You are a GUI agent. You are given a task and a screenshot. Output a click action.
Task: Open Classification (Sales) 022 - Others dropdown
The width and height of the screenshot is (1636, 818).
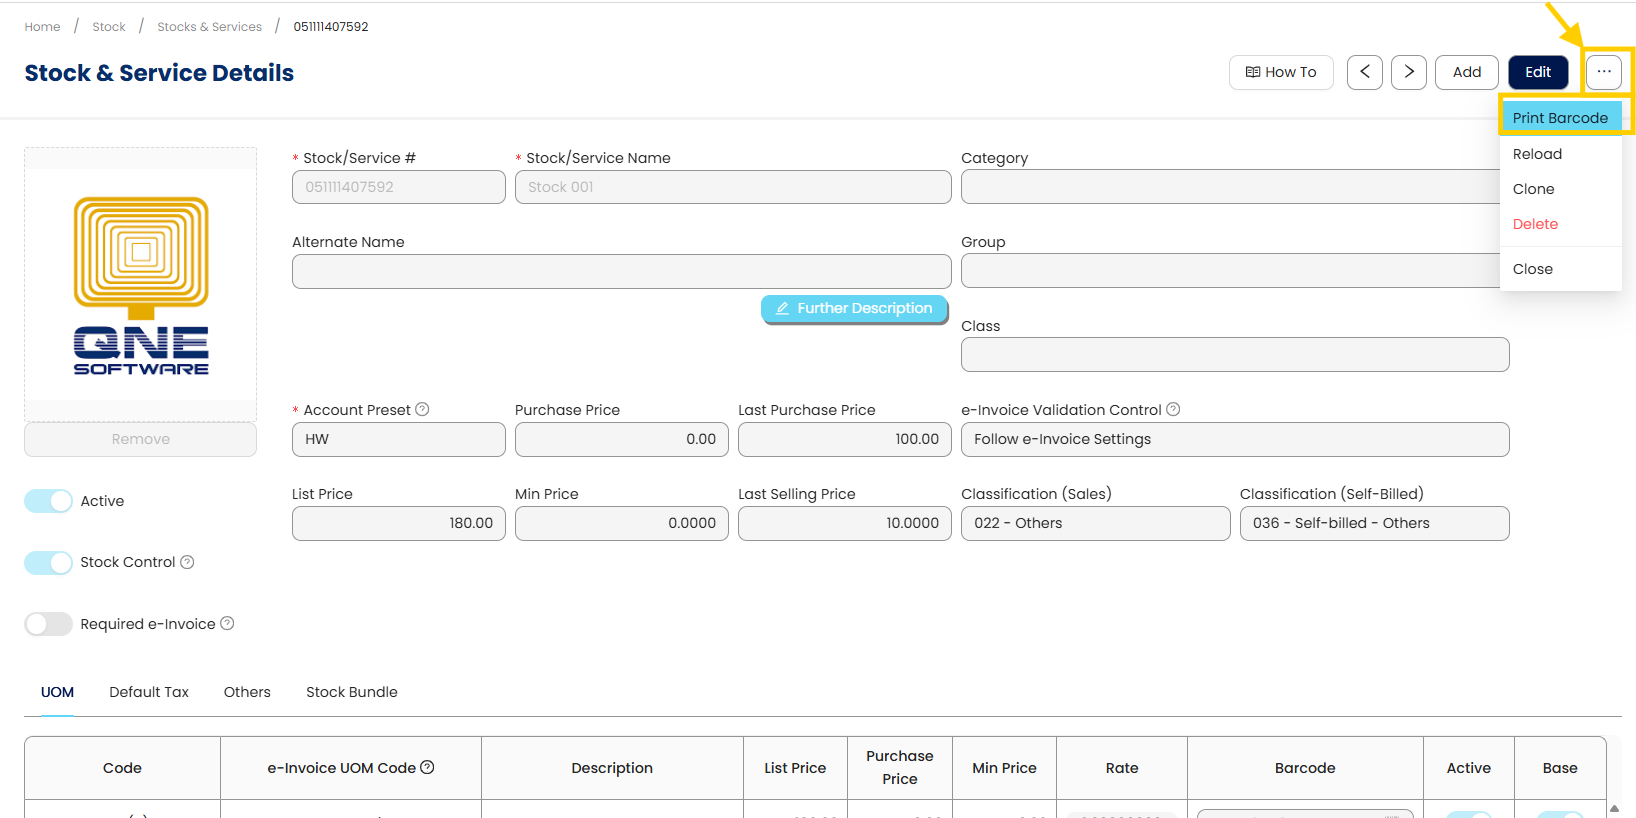tap(1096, 523)
